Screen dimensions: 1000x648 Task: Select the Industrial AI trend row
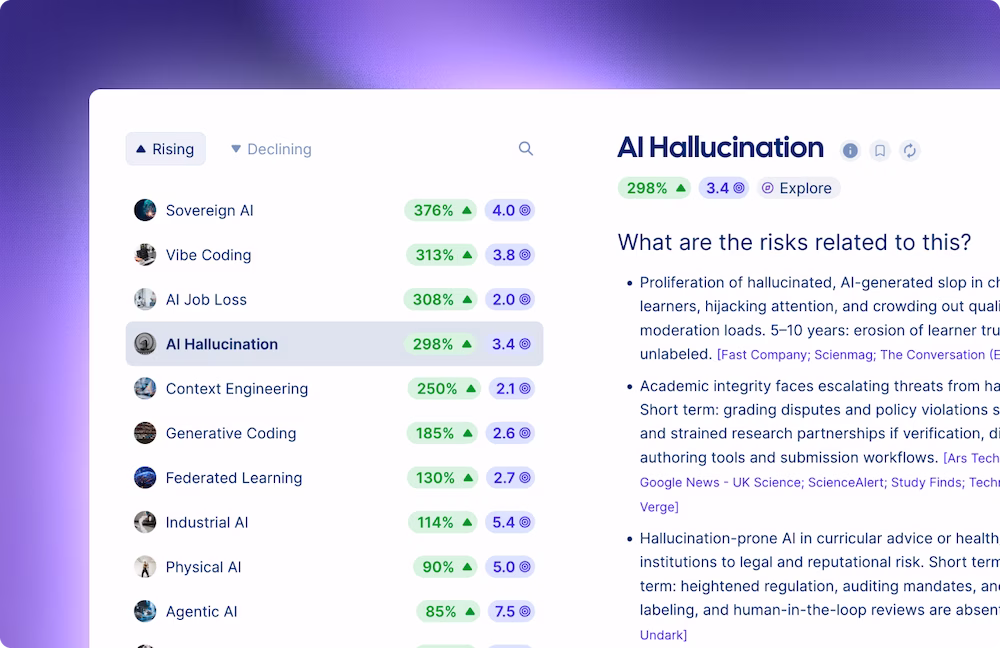pos(334,522)
